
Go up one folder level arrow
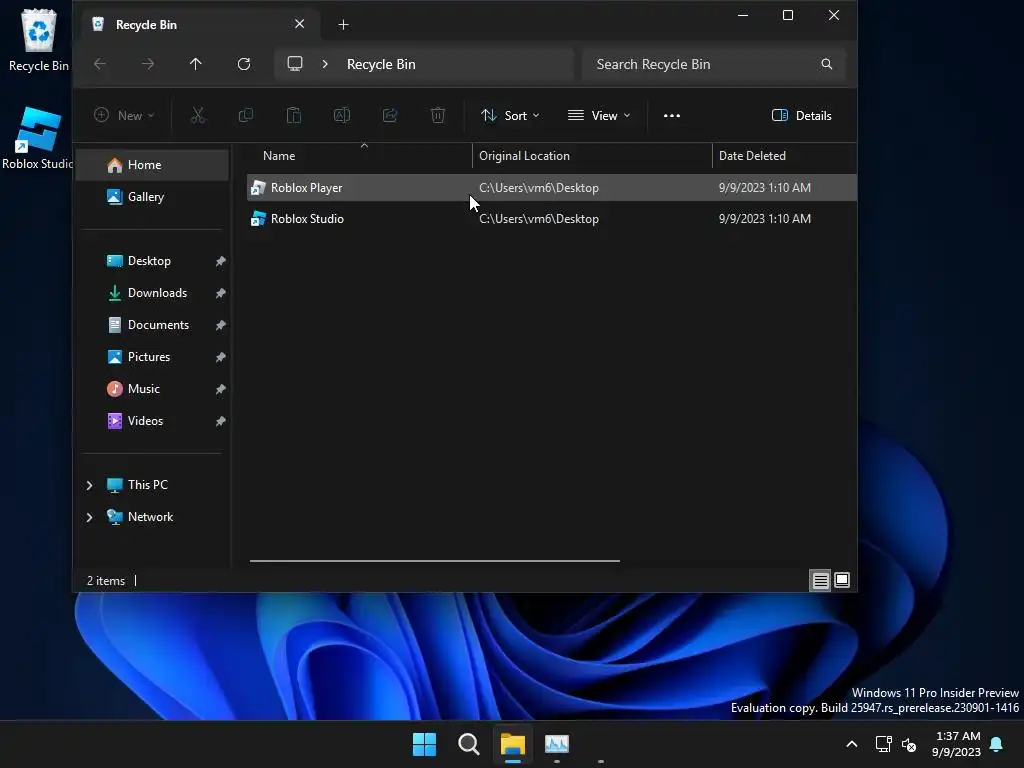(x=195, y=64)
